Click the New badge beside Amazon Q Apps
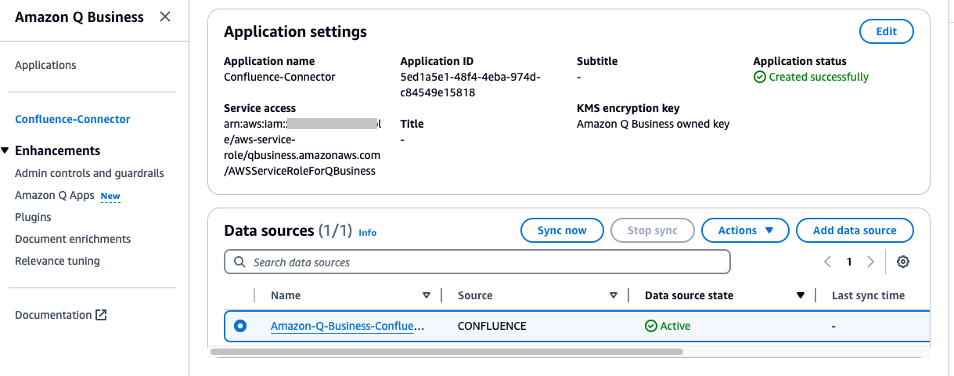954x376 pixels. 110,196
